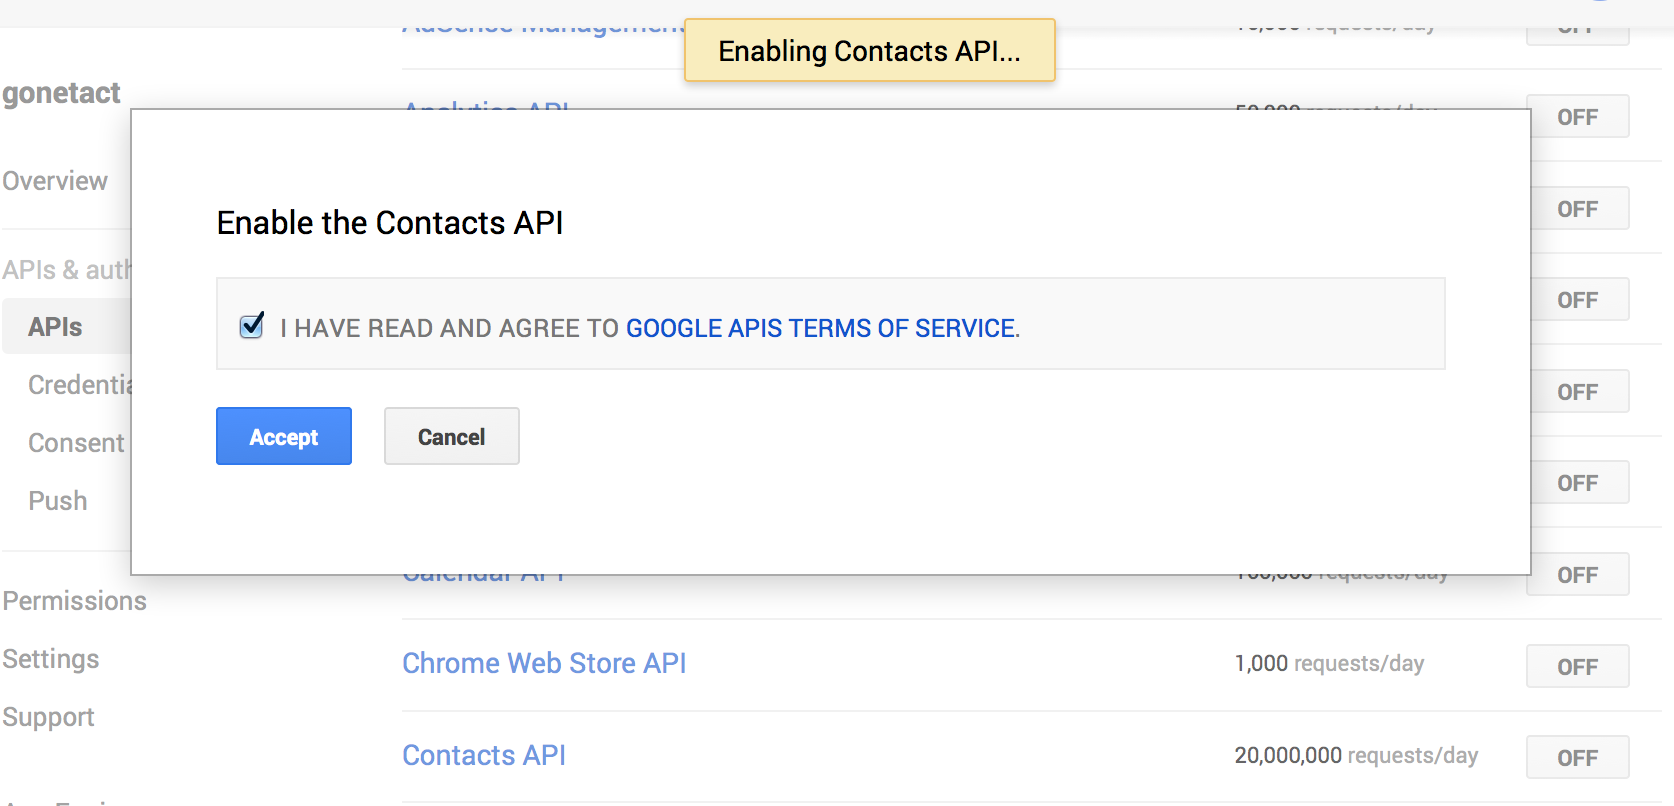Open Push in the sidebar
The height and width of the screenshot is (806, 1674).
tap(58, 501)
